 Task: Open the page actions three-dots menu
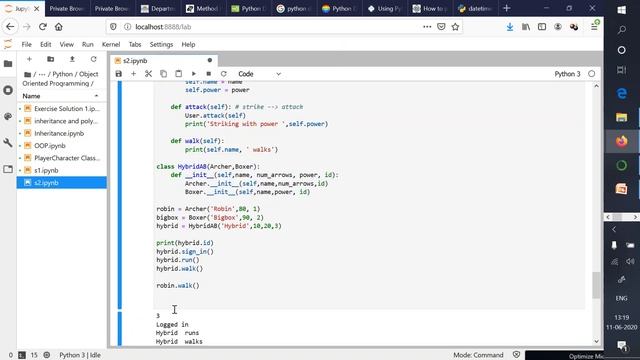(x=427, y=27)
